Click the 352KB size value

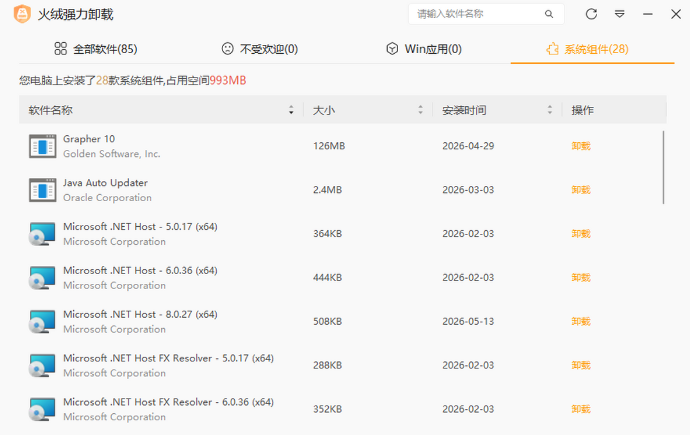point(327,409)
